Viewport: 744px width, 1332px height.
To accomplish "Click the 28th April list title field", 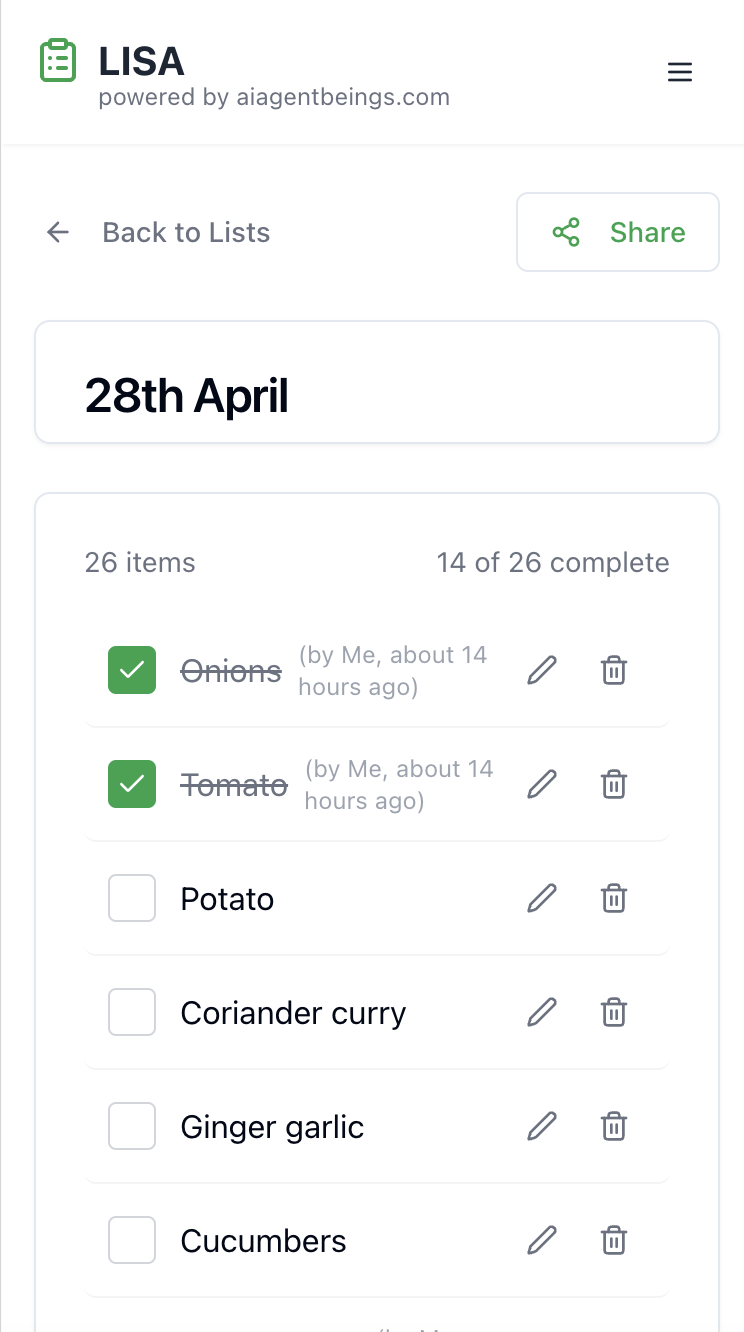I will click(x=377, y=396).
